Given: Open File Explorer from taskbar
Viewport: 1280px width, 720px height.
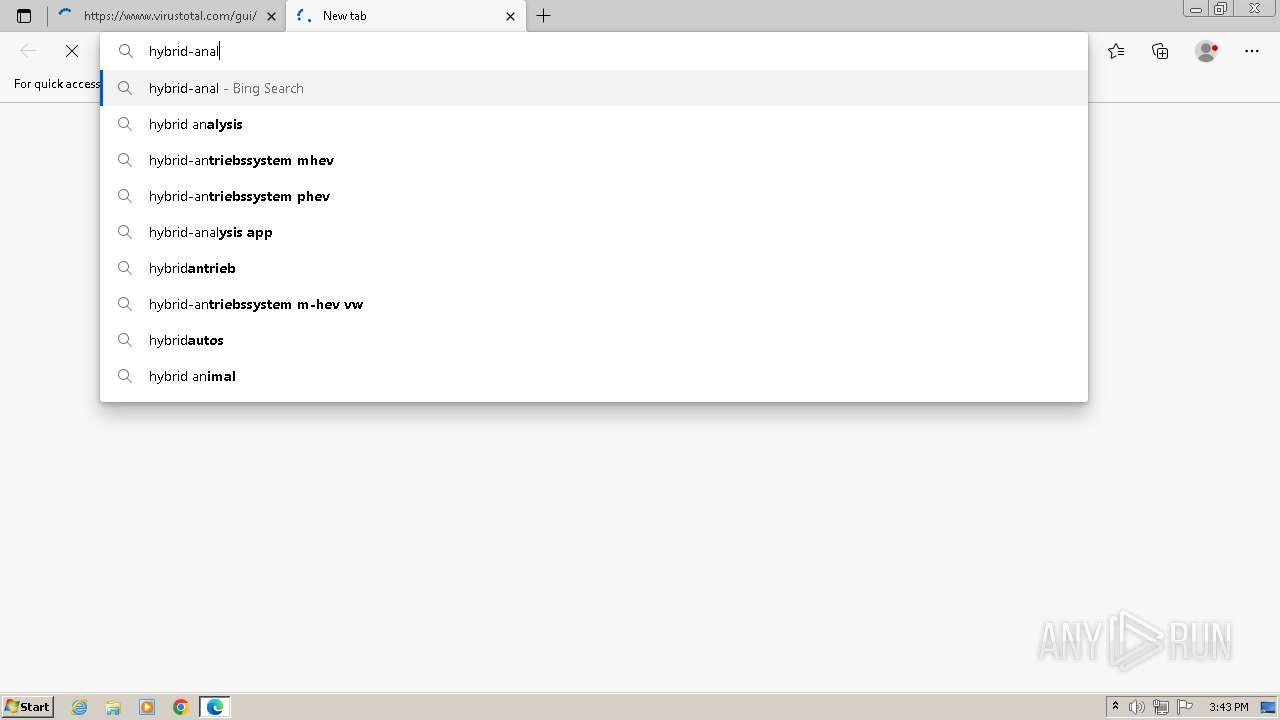Looking at the screenshot, I should pyautogui.click(x=113, y=707).
